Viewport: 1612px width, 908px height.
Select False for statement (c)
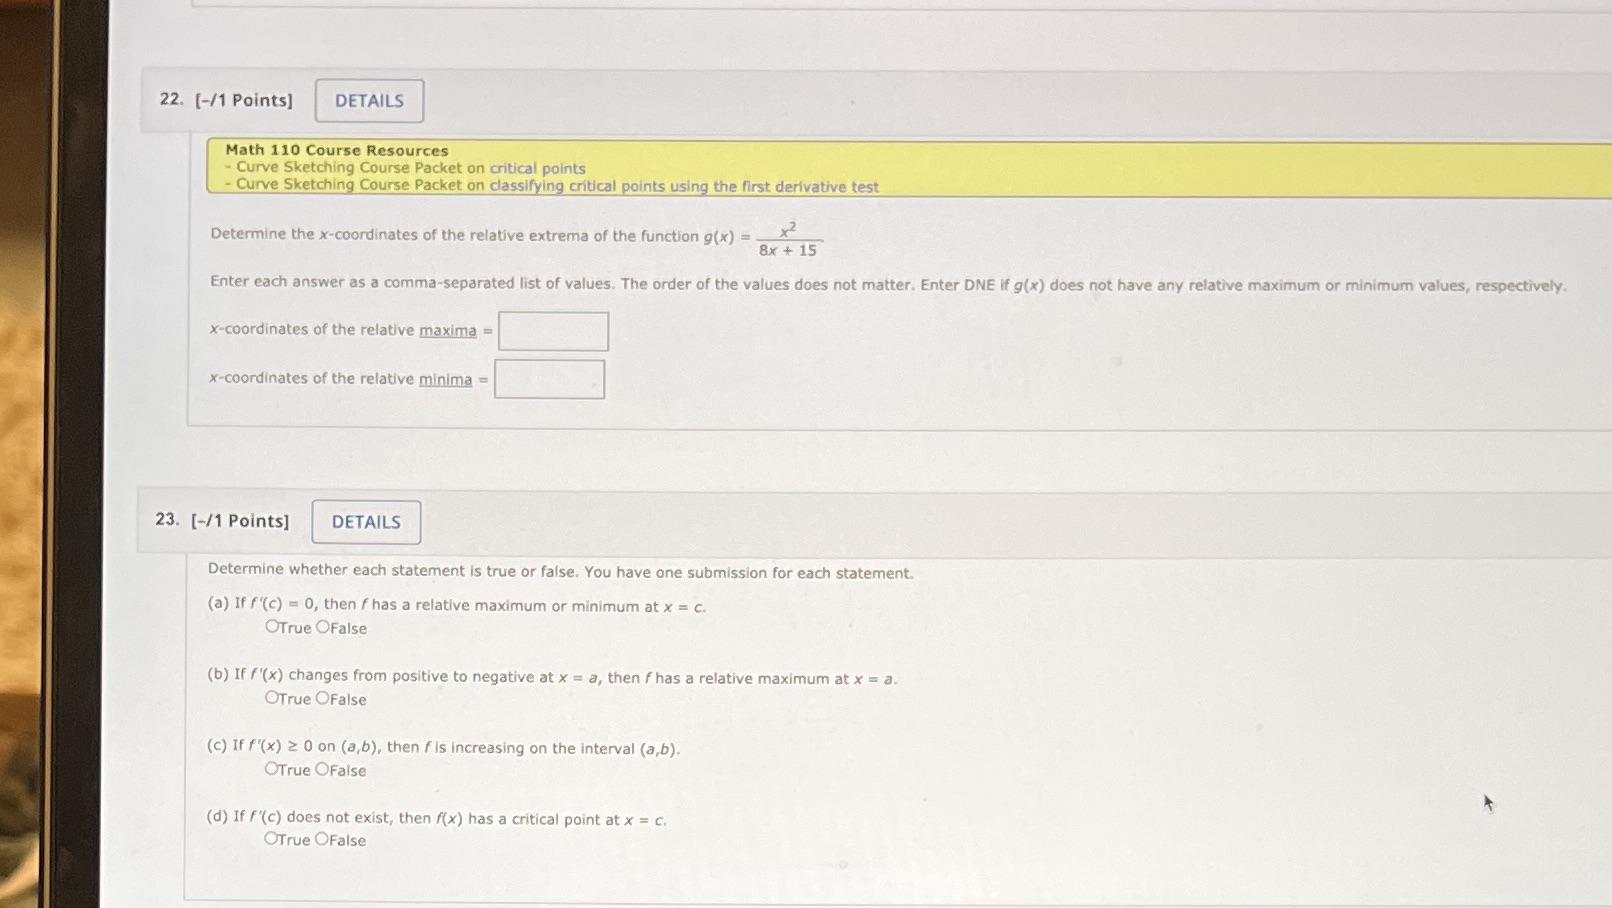click(322, 769)
